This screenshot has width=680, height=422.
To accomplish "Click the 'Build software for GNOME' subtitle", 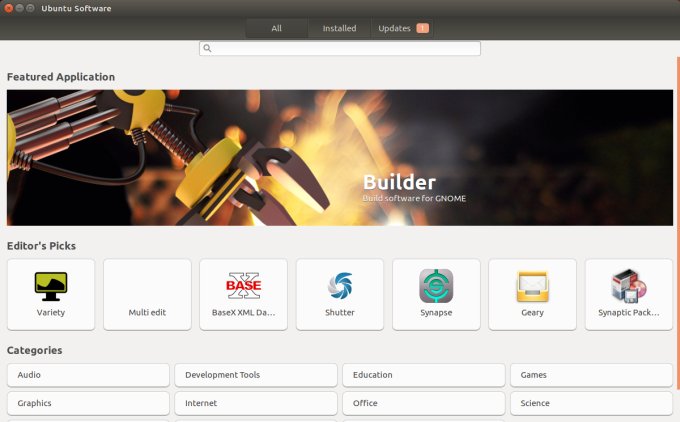I will click(x=414, y=199).
